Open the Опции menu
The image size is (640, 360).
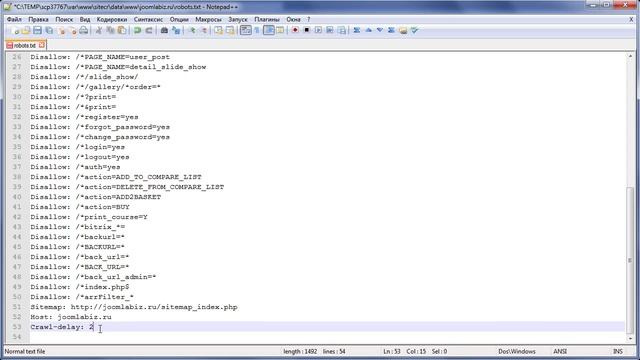tap(179, 19)
